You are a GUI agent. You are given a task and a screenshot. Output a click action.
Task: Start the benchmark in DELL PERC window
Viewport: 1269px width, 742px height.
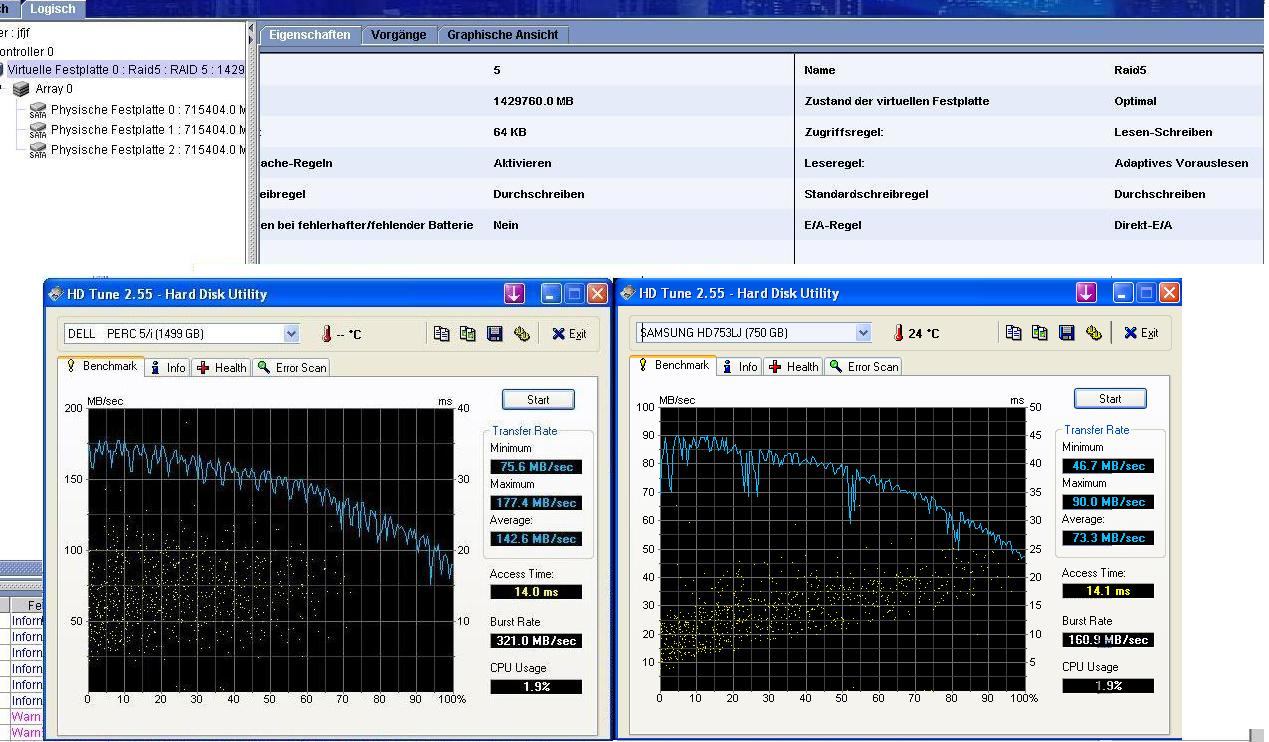pos(538,400)
